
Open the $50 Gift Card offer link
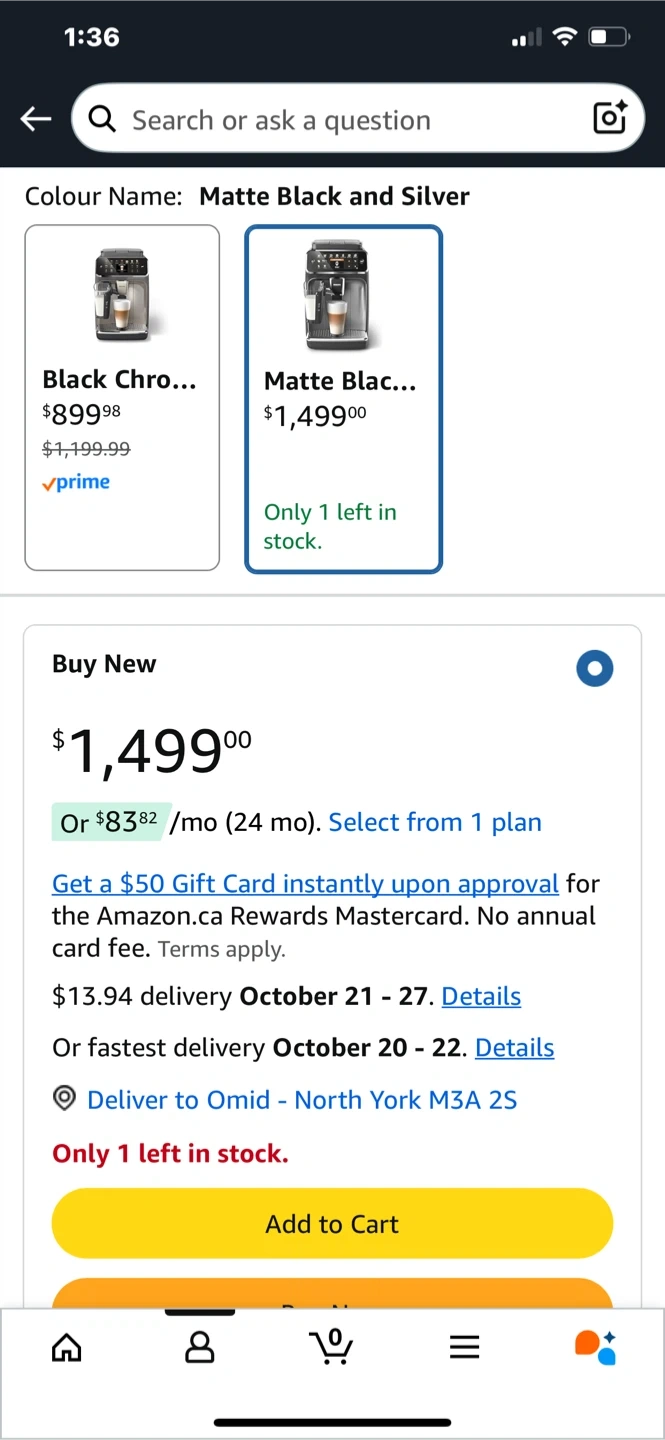click(305, 884)
